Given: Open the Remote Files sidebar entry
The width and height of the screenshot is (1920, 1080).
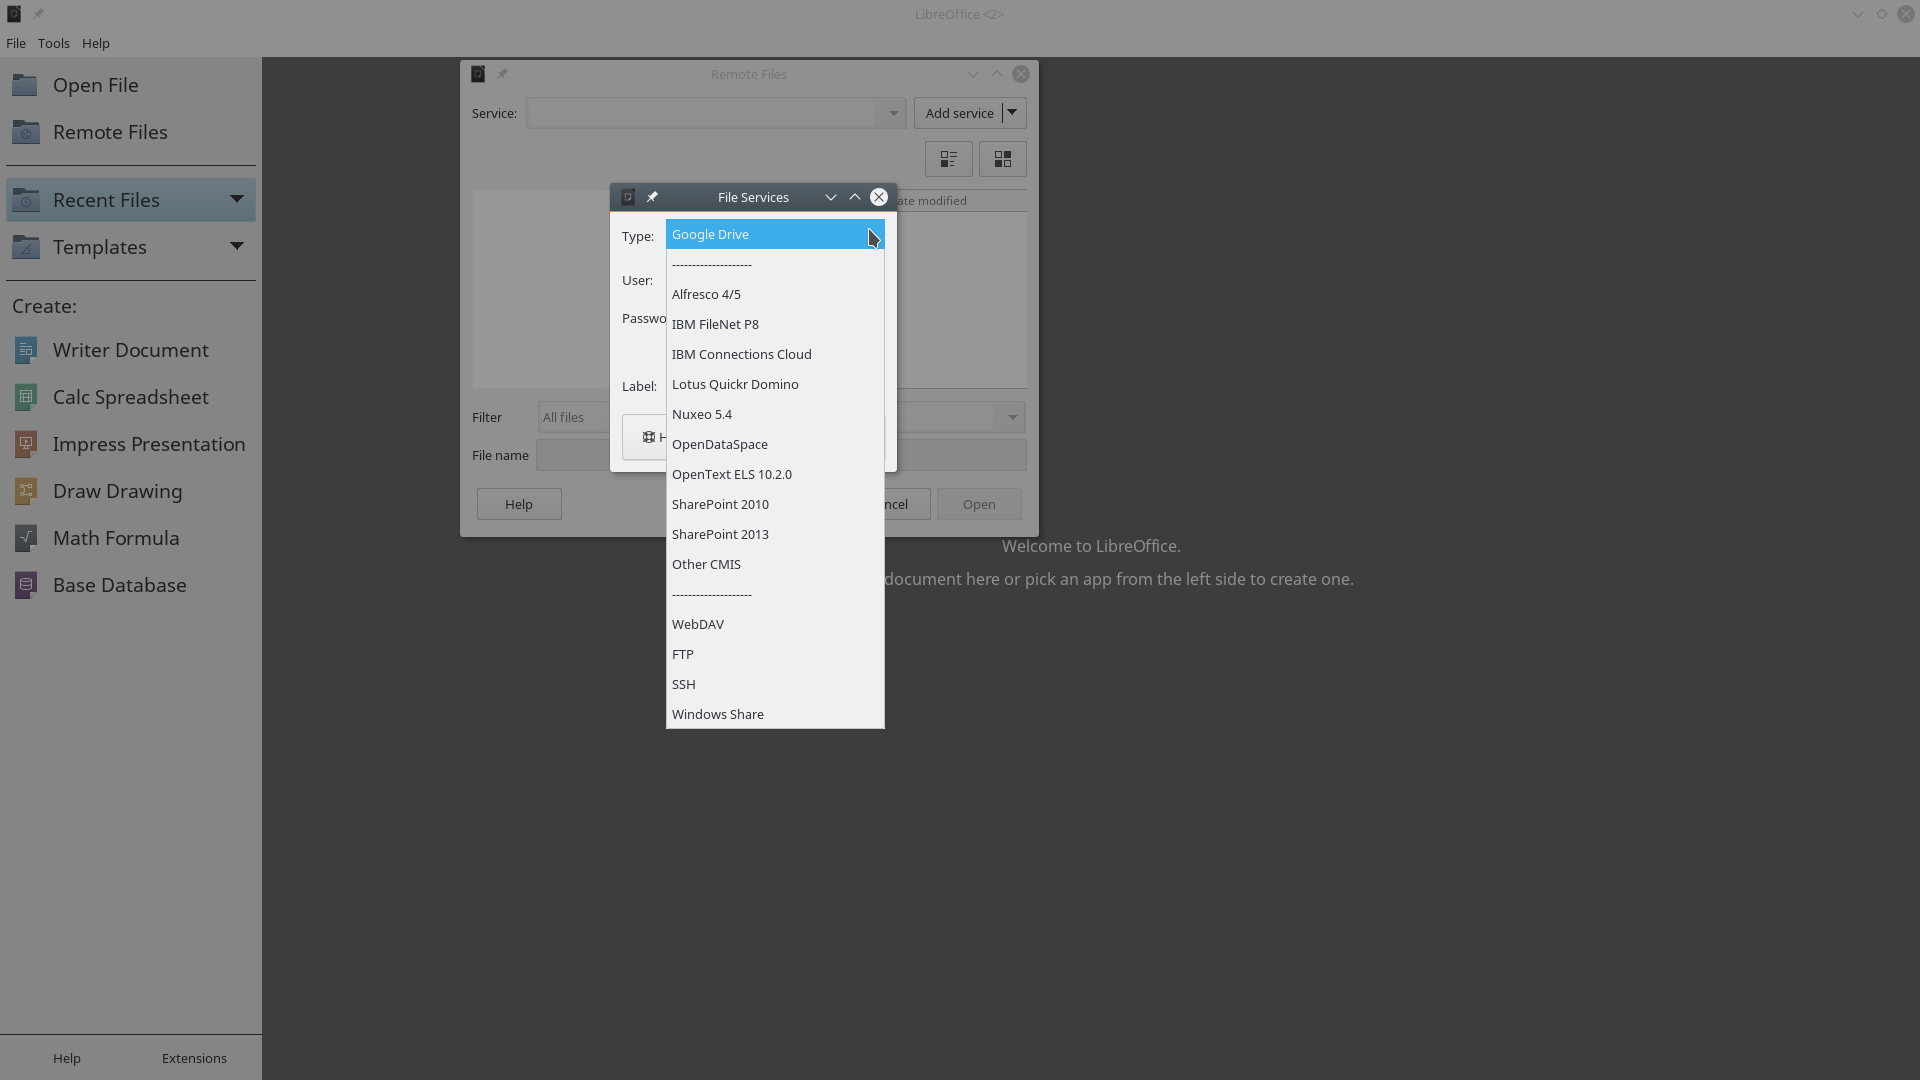Looking at the screenshot, I should click(110, 131).
